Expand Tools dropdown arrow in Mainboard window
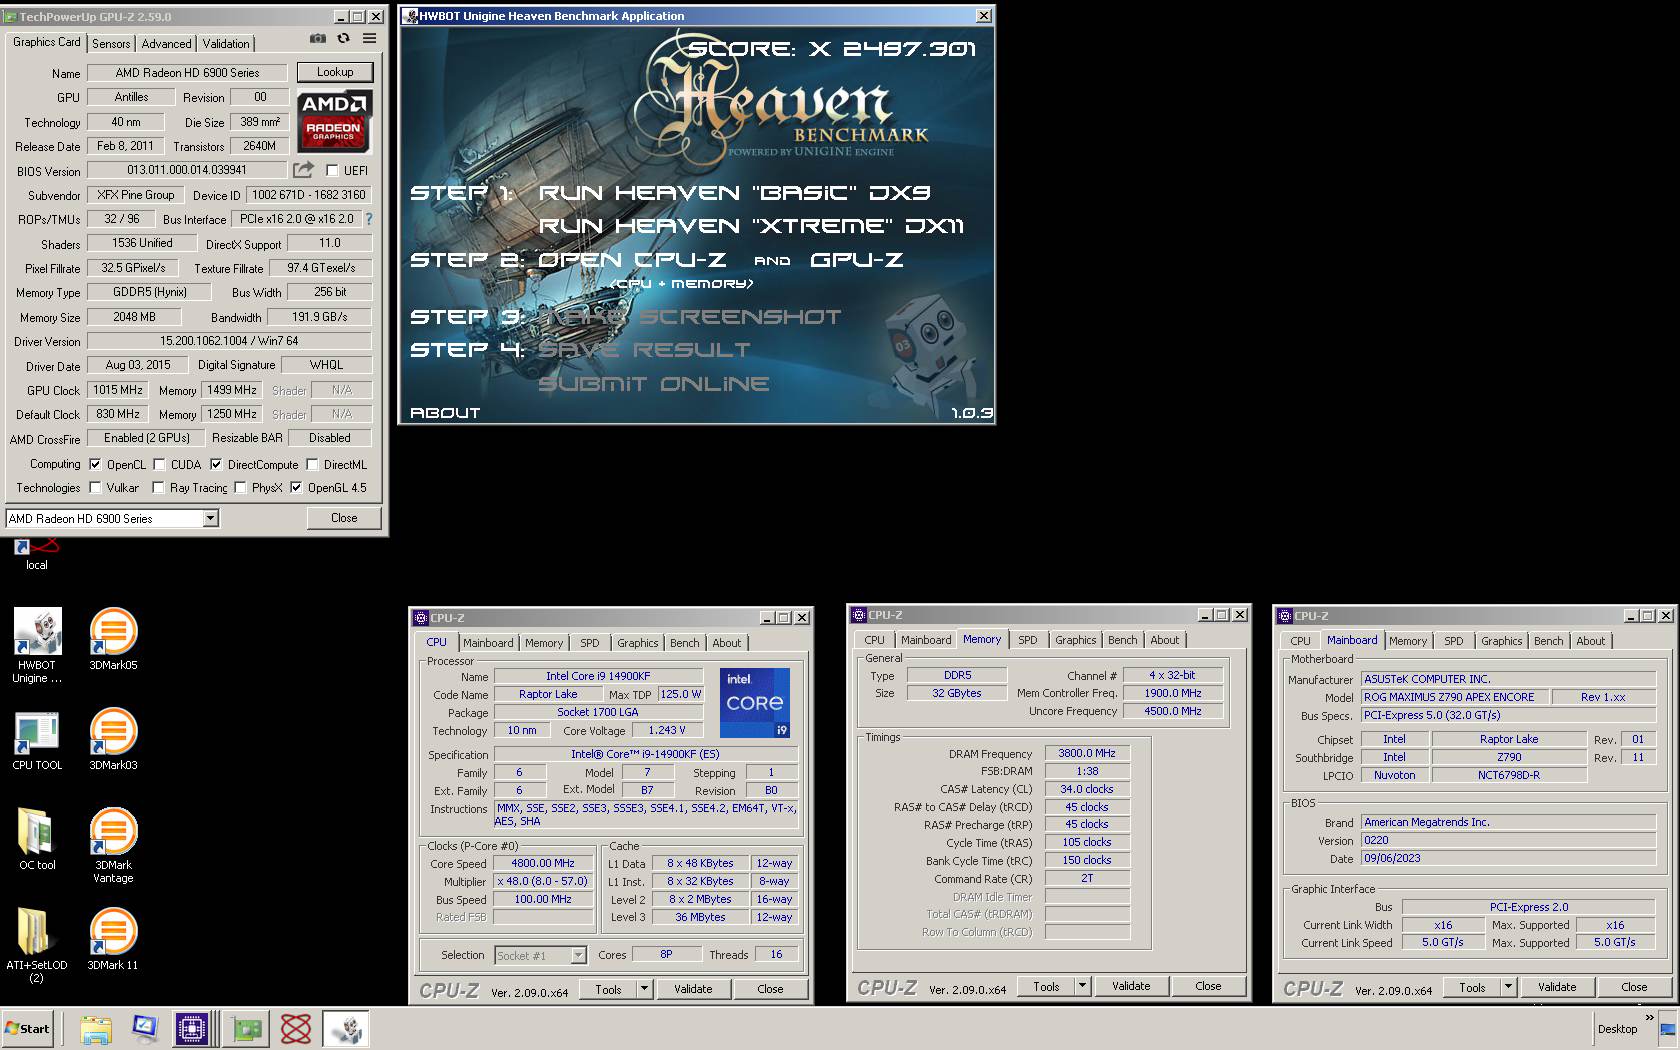The width and height of the screenshot is (1680, 1050). pos(1508,987)
